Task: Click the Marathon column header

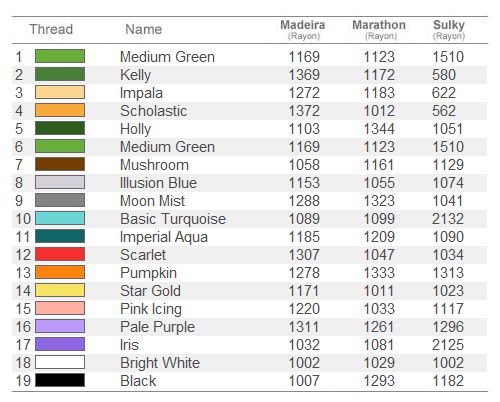Action: pyautogui.click(x=379, y=29)
